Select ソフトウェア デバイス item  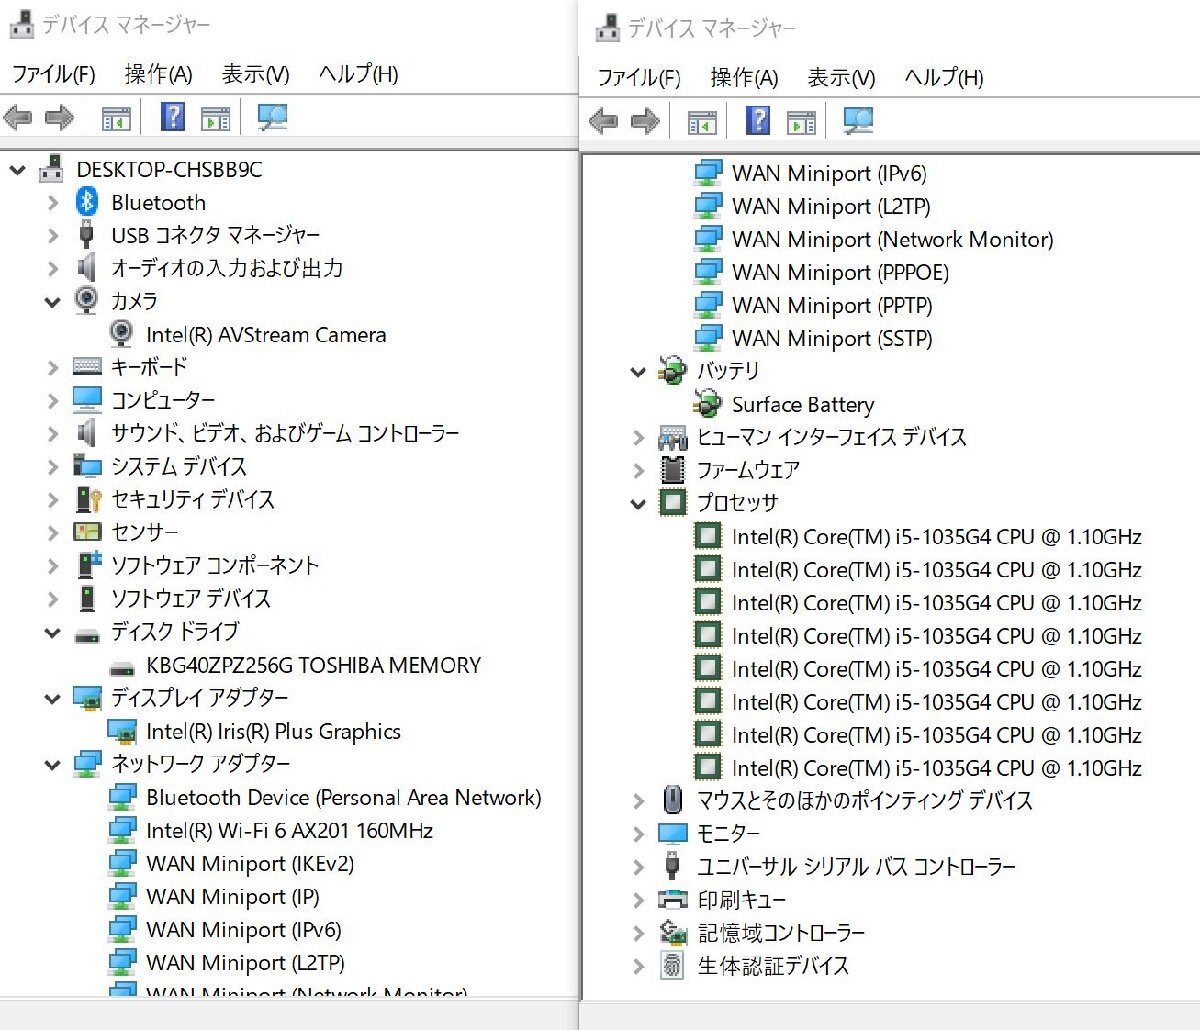click(x=190, y=598)
